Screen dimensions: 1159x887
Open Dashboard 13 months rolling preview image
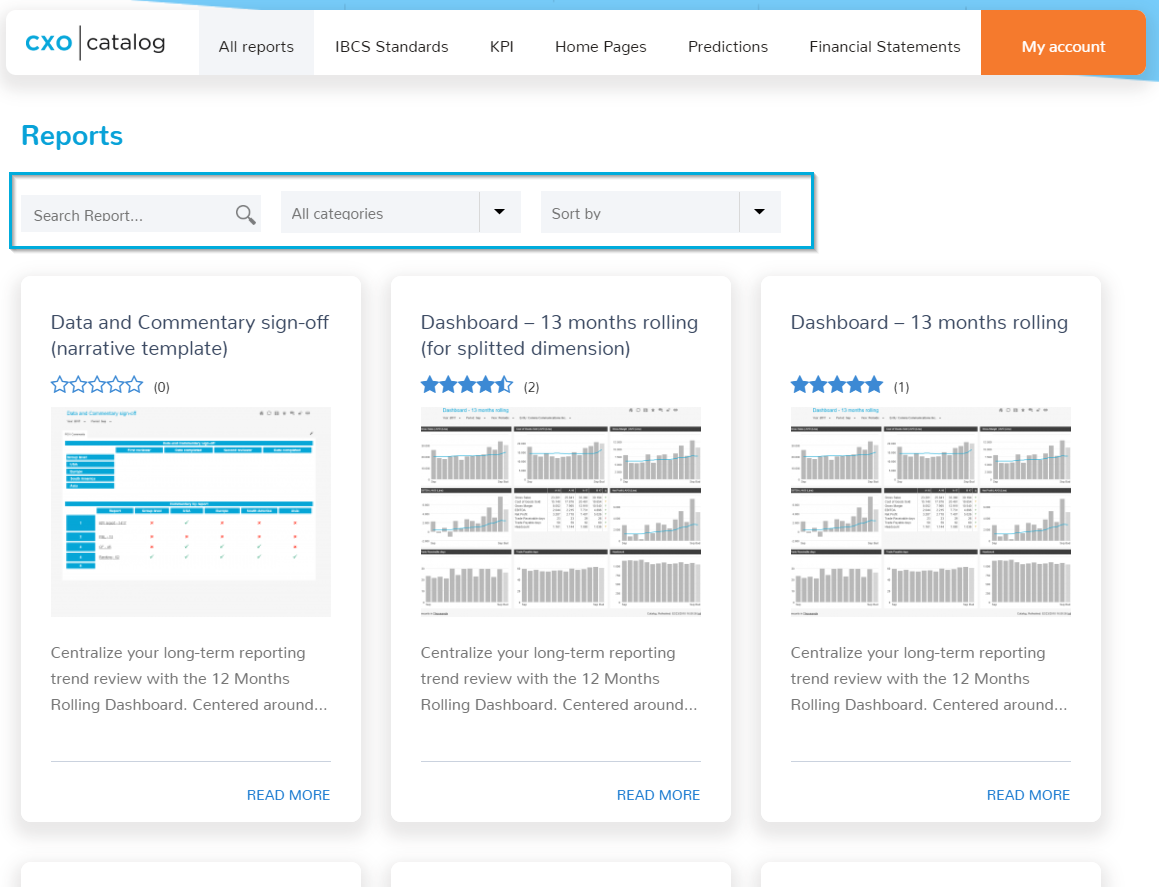point(931,512)
